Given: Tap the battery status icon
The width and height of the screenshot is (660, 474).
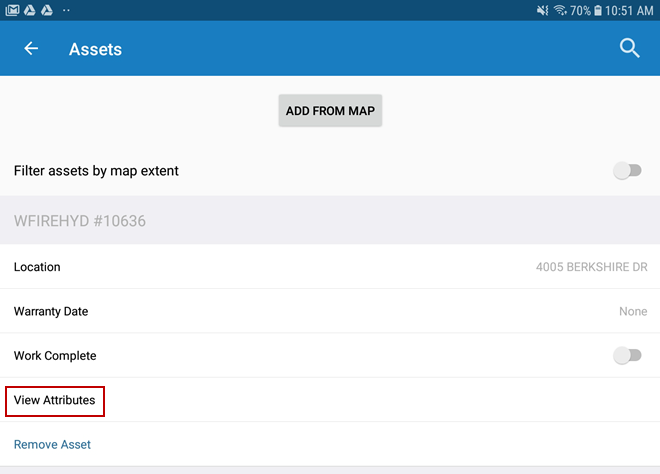Looking at the screenshot, I should [598, 10].
